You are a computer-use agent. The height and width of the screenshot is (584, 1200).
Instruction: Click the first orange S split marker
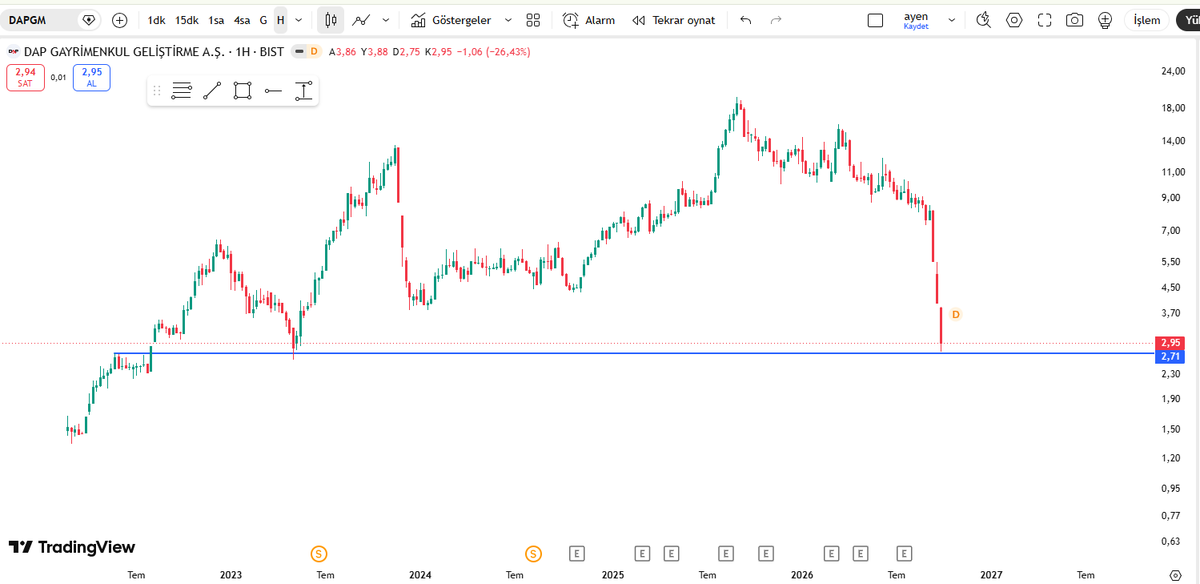coord(318,553)
